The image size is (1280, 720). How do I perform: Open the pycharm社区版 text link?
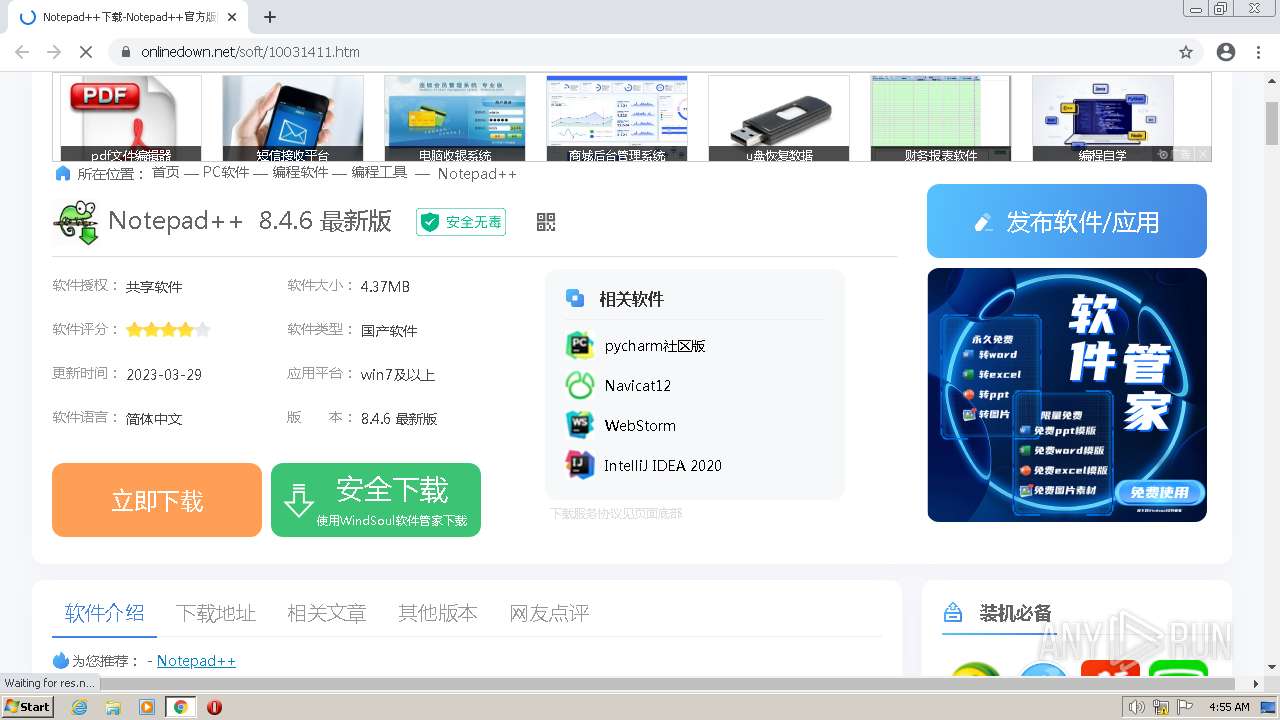point(655,346)
